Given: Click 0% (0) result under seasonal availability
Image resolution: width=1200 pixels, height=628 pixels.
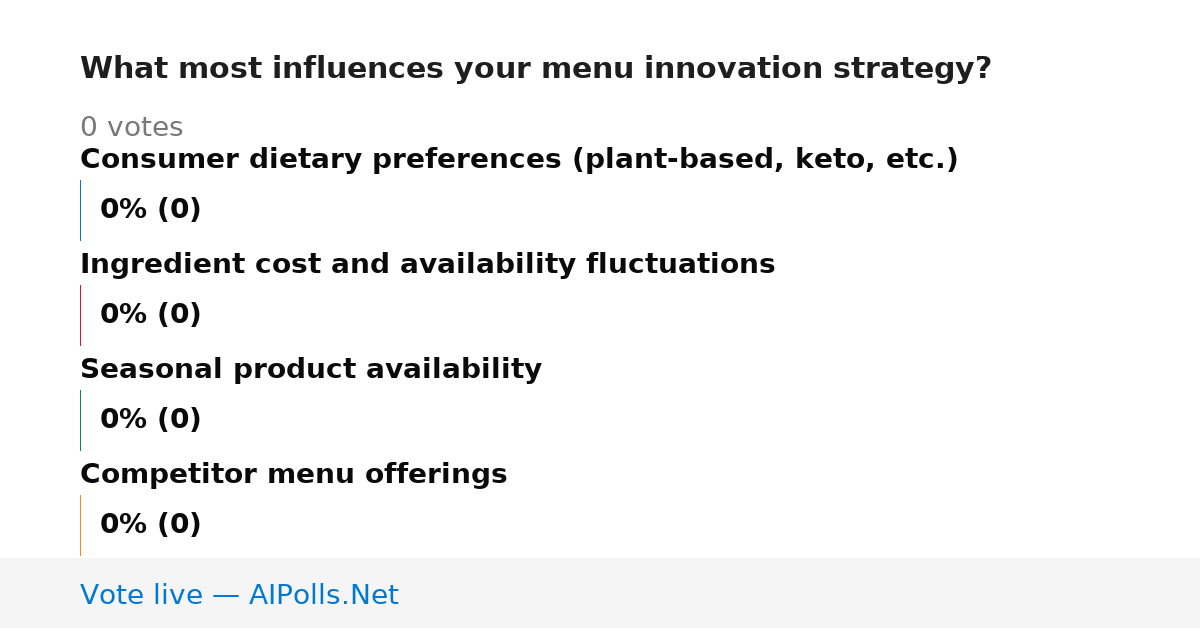Looking at the screenshot, I should pyautogui.click(x=150, y=420).
